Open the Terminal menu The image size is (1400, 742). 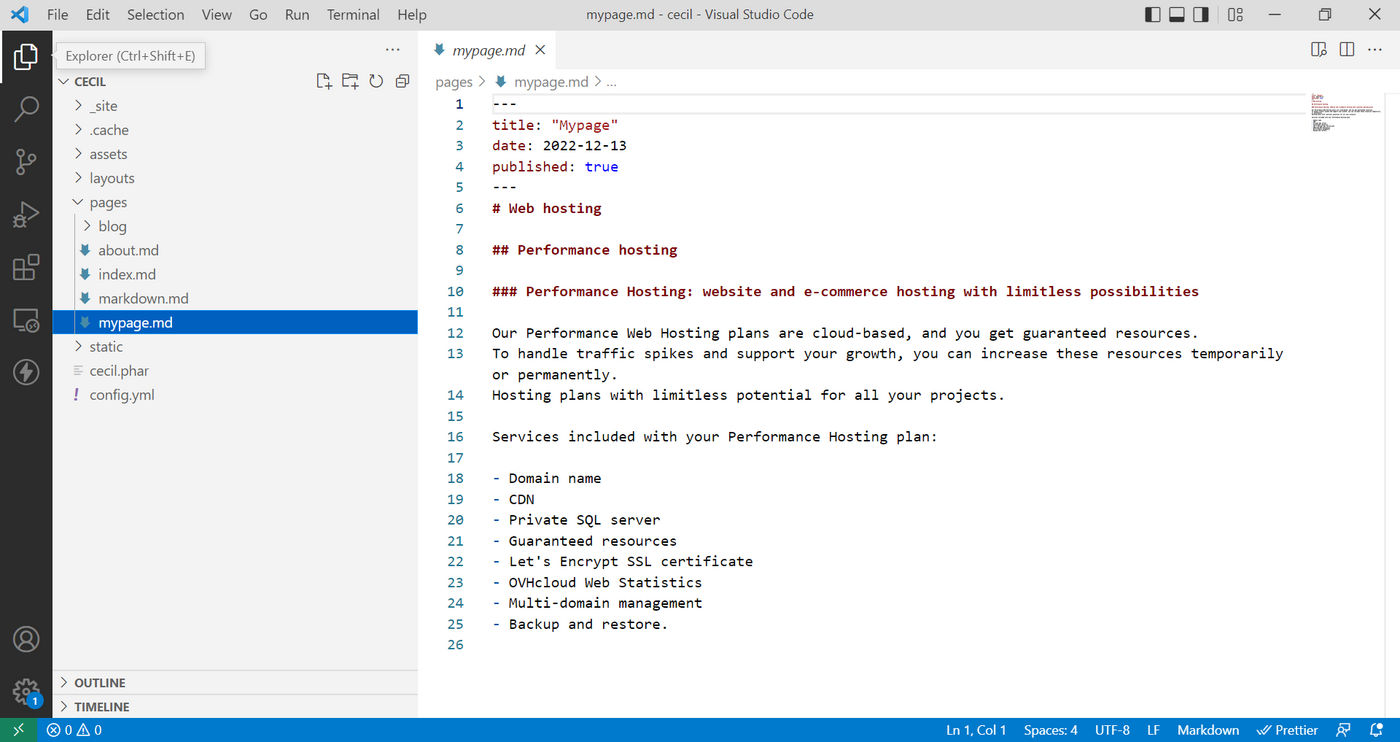click(352, 14)
